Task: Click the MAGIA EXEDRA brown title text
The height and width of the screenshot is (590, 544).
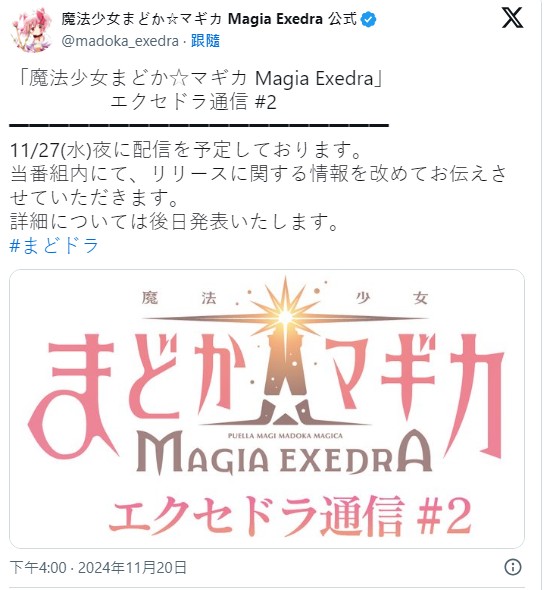Action: click(x=284, y=453)
